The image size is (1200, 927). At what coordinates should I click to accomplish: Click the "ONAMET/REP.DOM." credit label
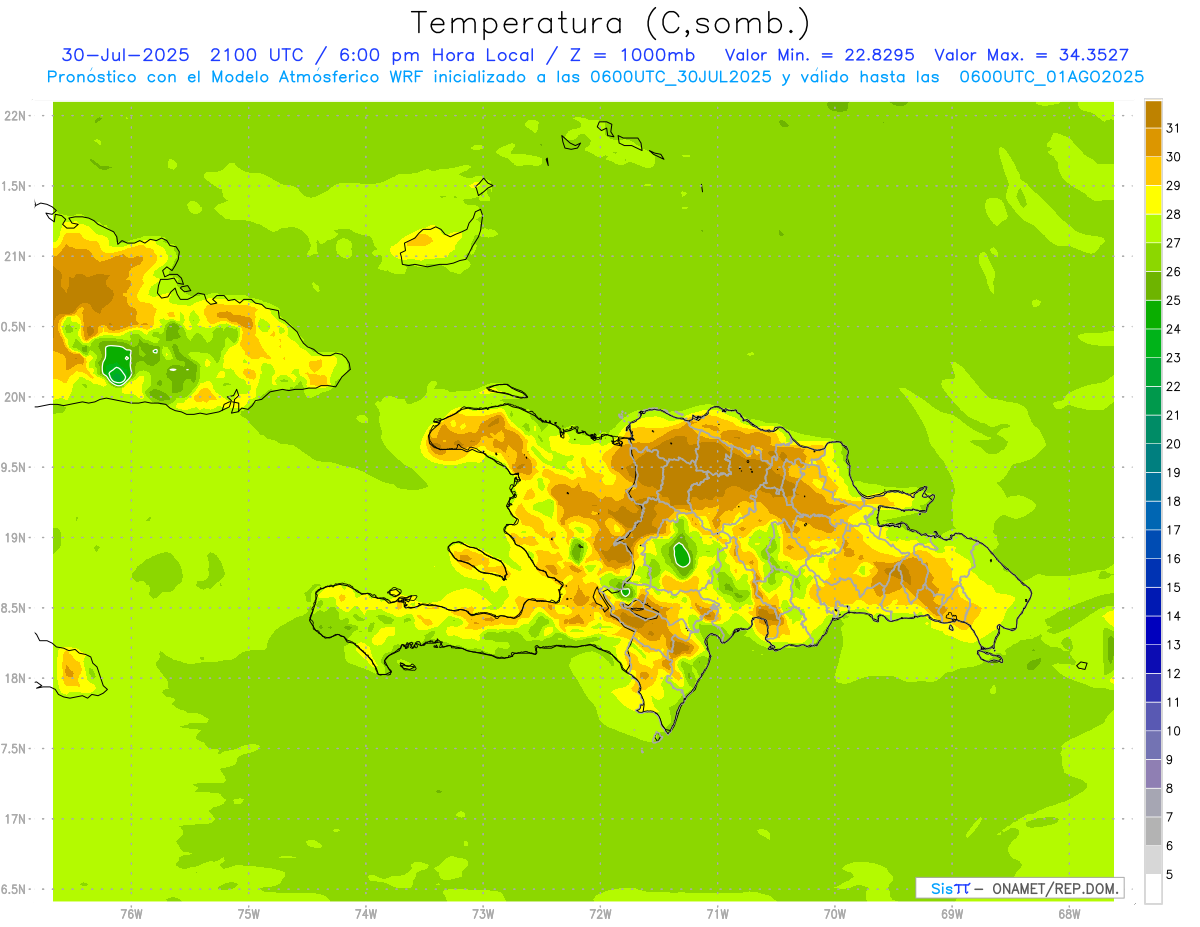[1055, 888]
